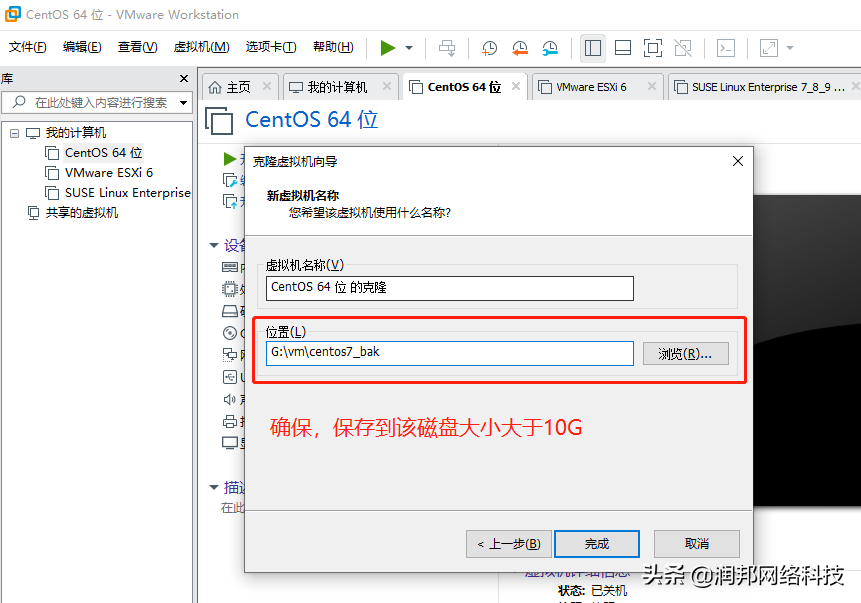Toggle the library sidebar view icon
The image size is (861, 603).
(x=592, y=48)
